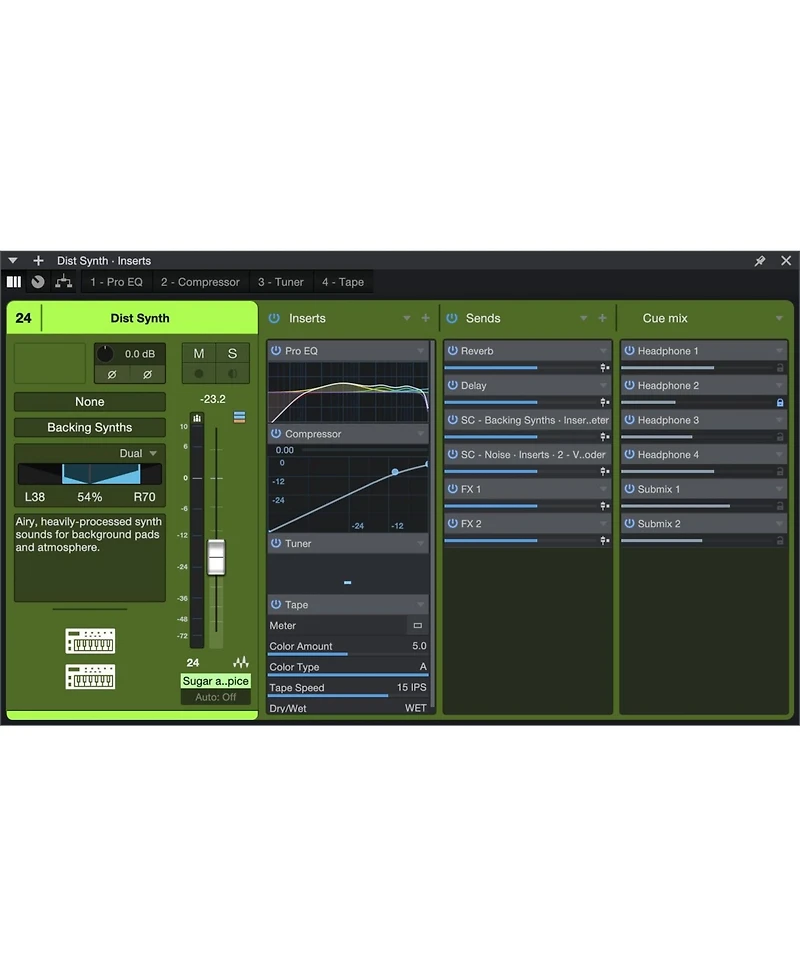Open the Dual pan mode dropdown

tap(138, 453)
